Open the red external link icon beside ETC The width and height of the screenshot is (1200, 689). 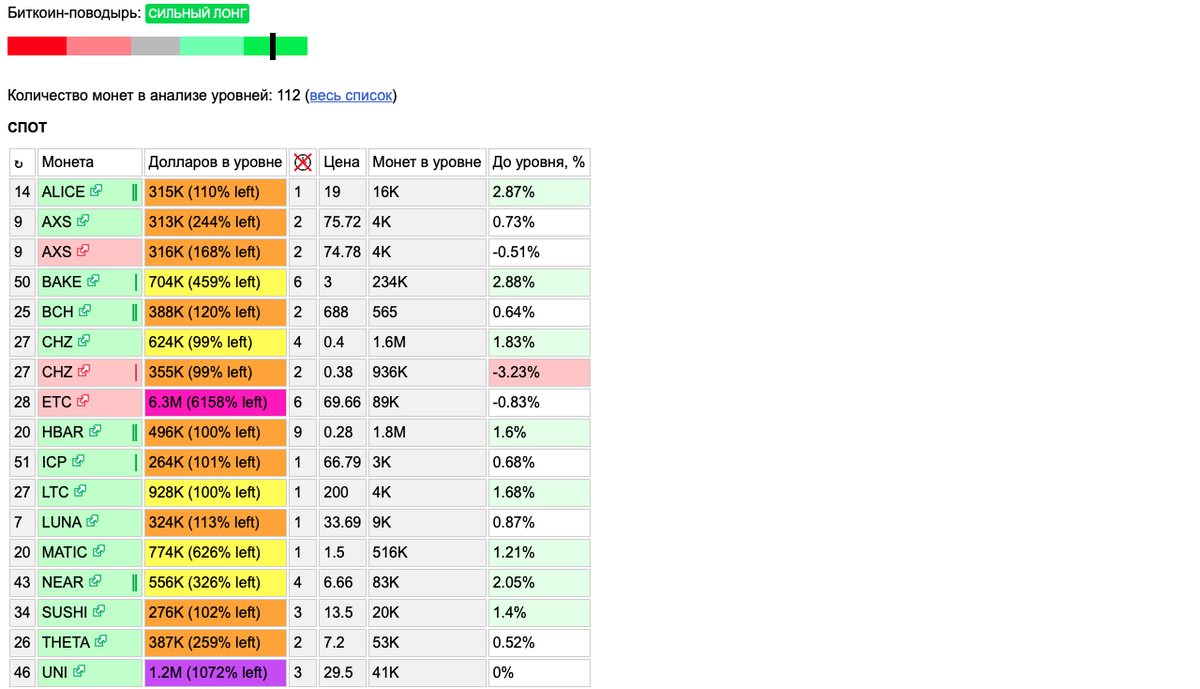click(x=83, y=401)
